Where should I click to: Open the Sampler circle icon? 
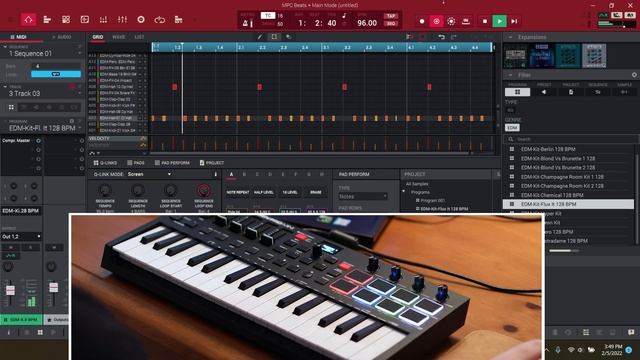pos(141,20)
